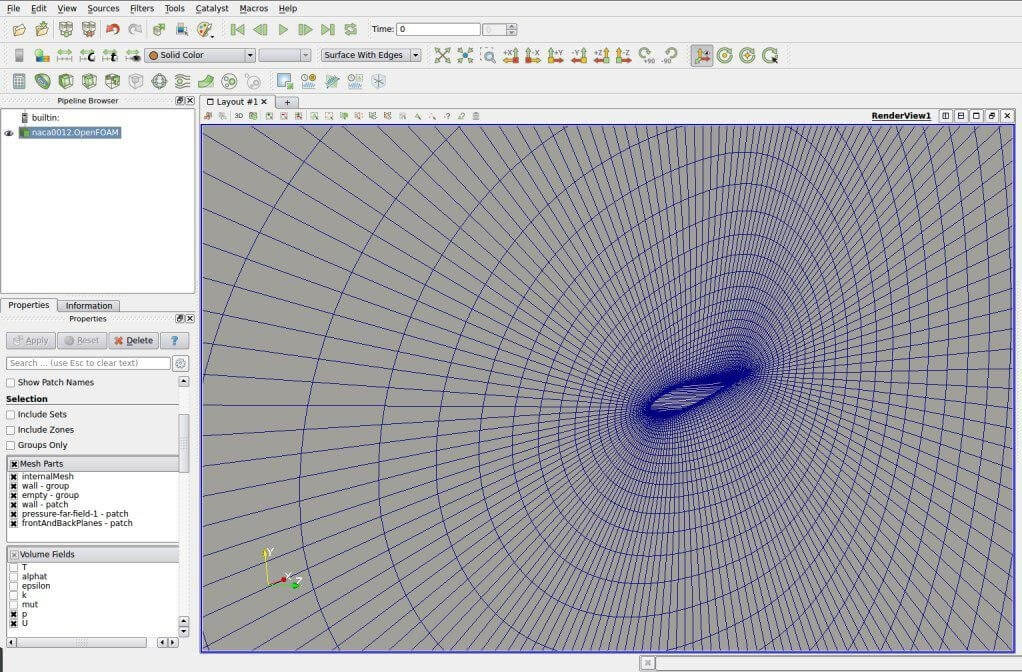Click the Reset button
Viewport: 1022px width, 672px height.
point(82,340)
